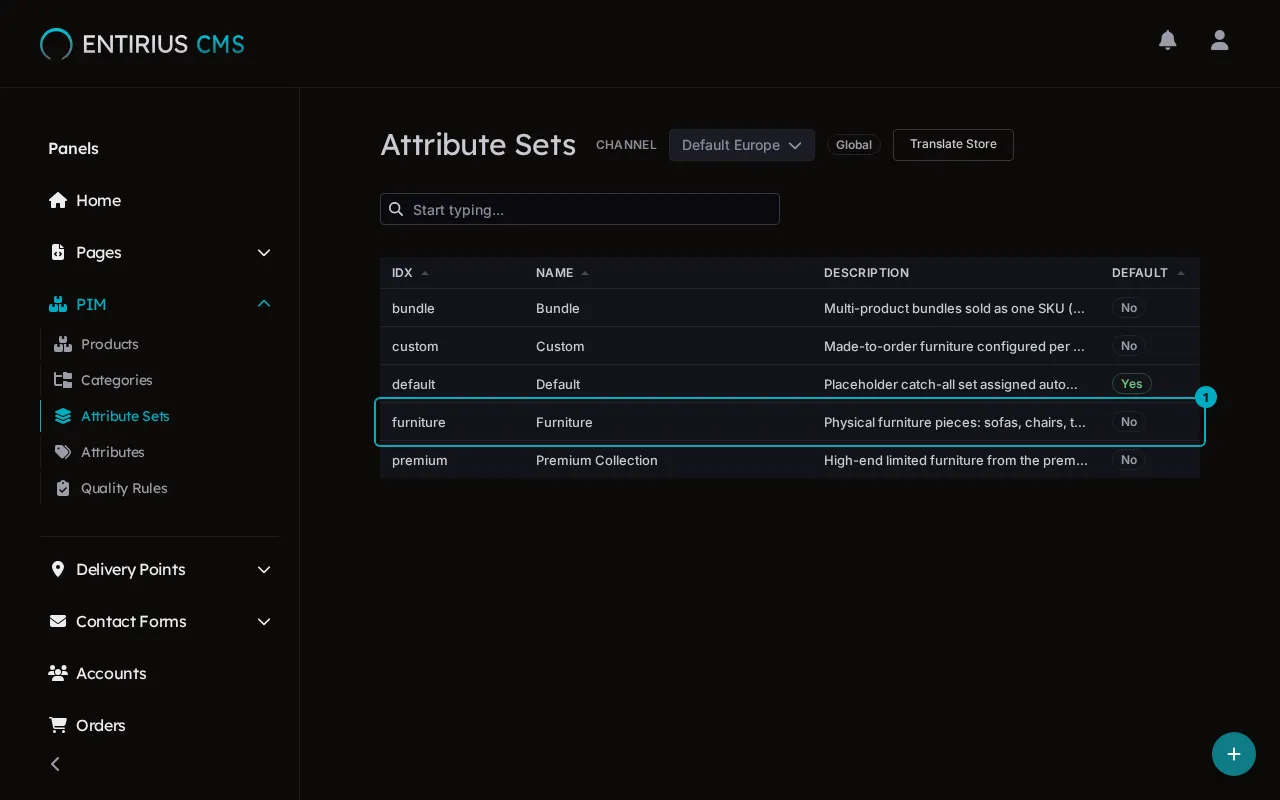Open the Default Europe channel dropdown
This screenshot has height=800, width=1280.
(742, 145)
